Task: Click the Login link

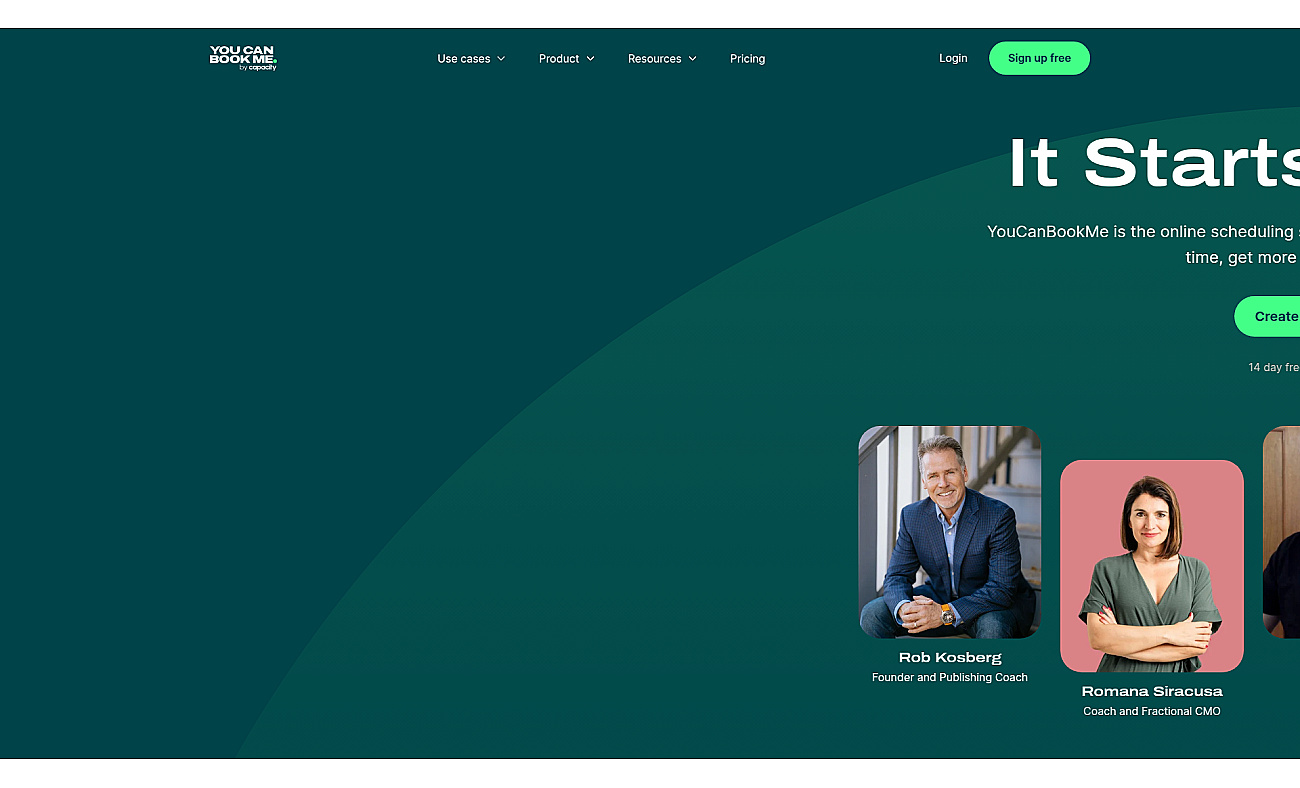Action: coord(953,58)
